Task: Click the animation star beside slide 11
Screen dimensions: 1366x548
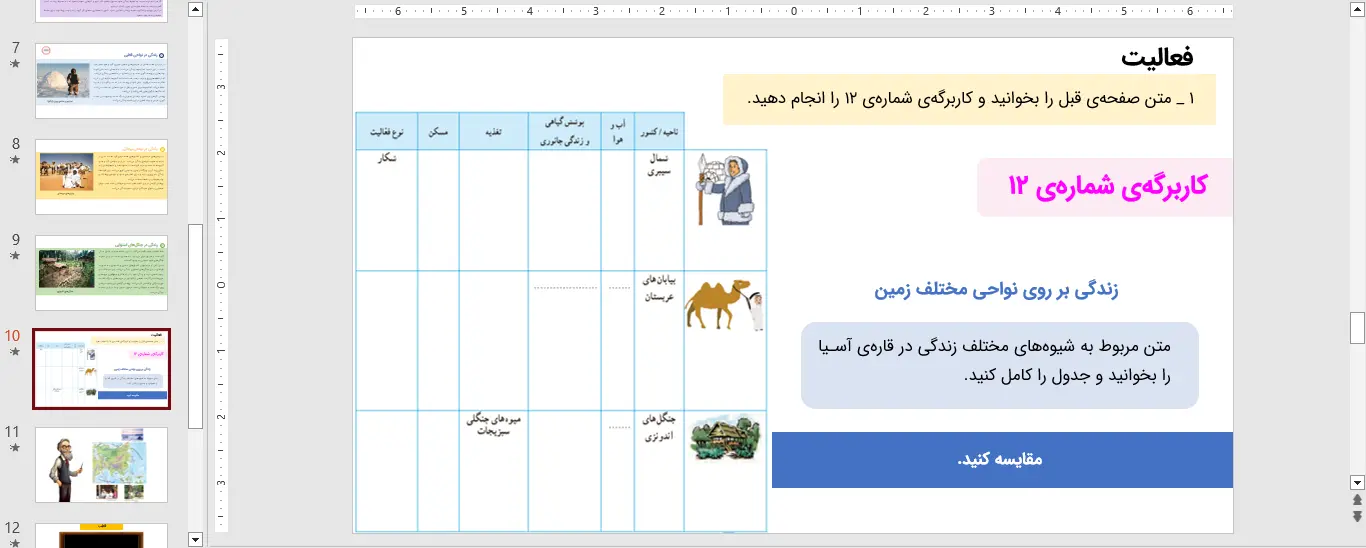Action: (15, 448)
